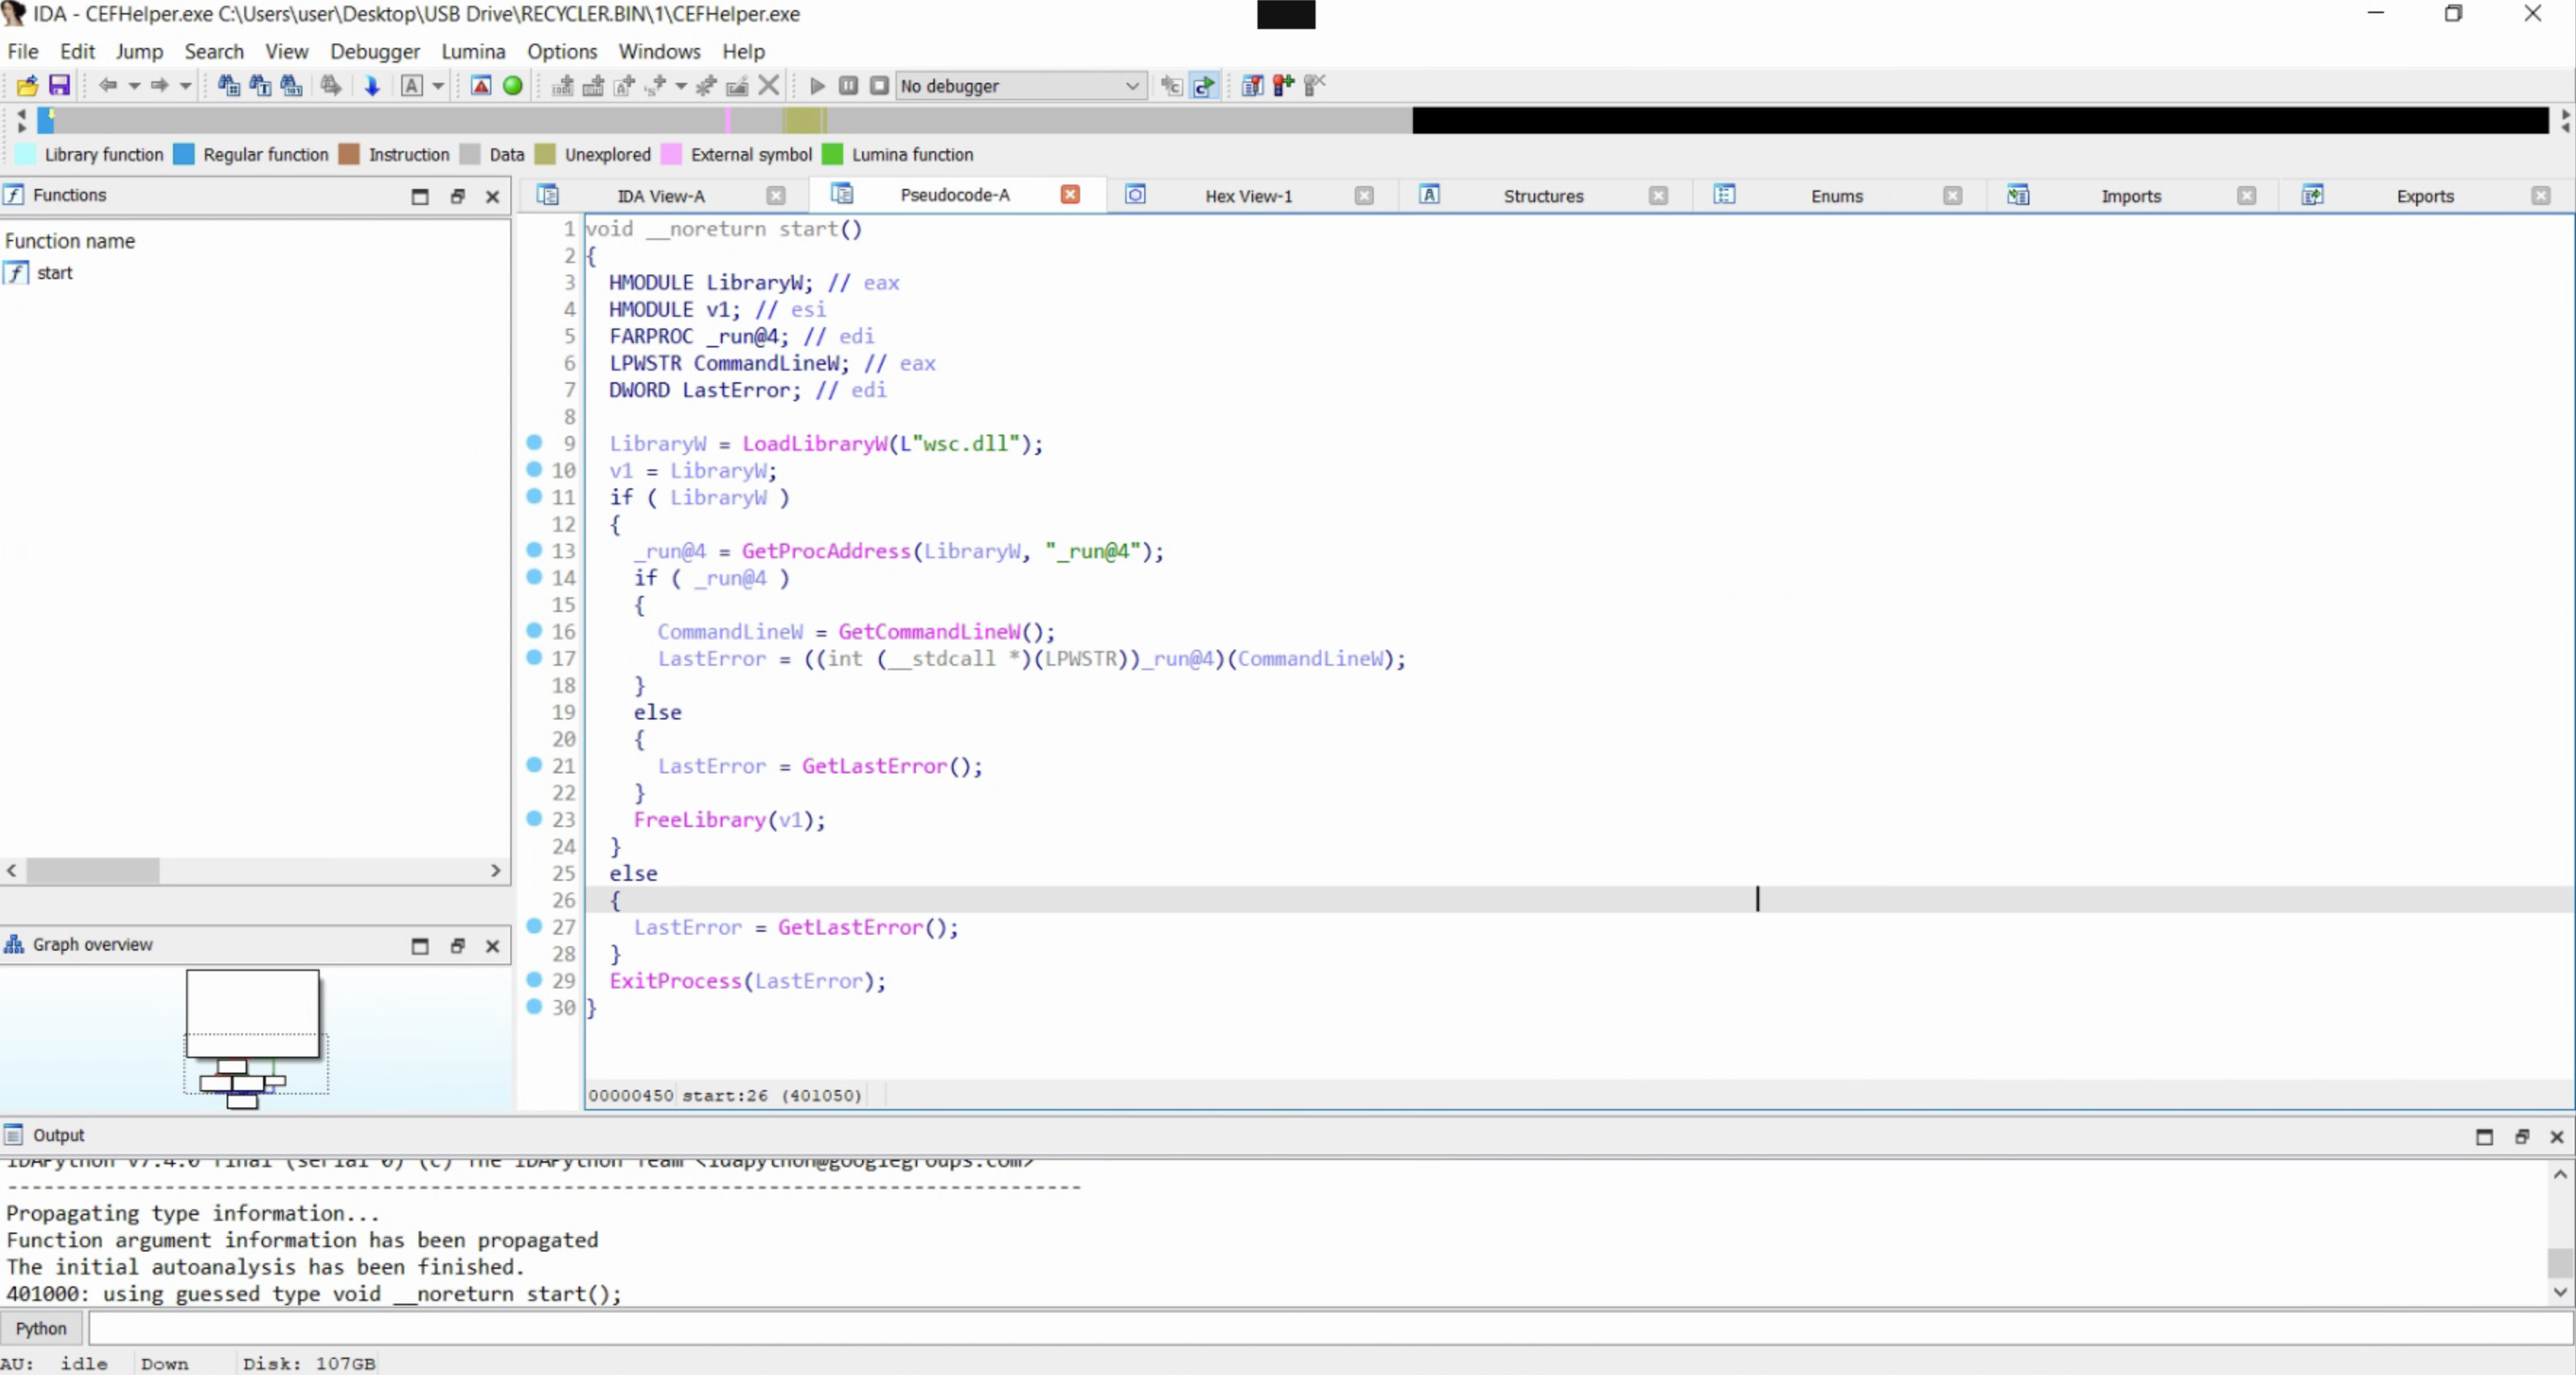
Task: Open the debugger selection dropdown
Action: point(1133,86)
